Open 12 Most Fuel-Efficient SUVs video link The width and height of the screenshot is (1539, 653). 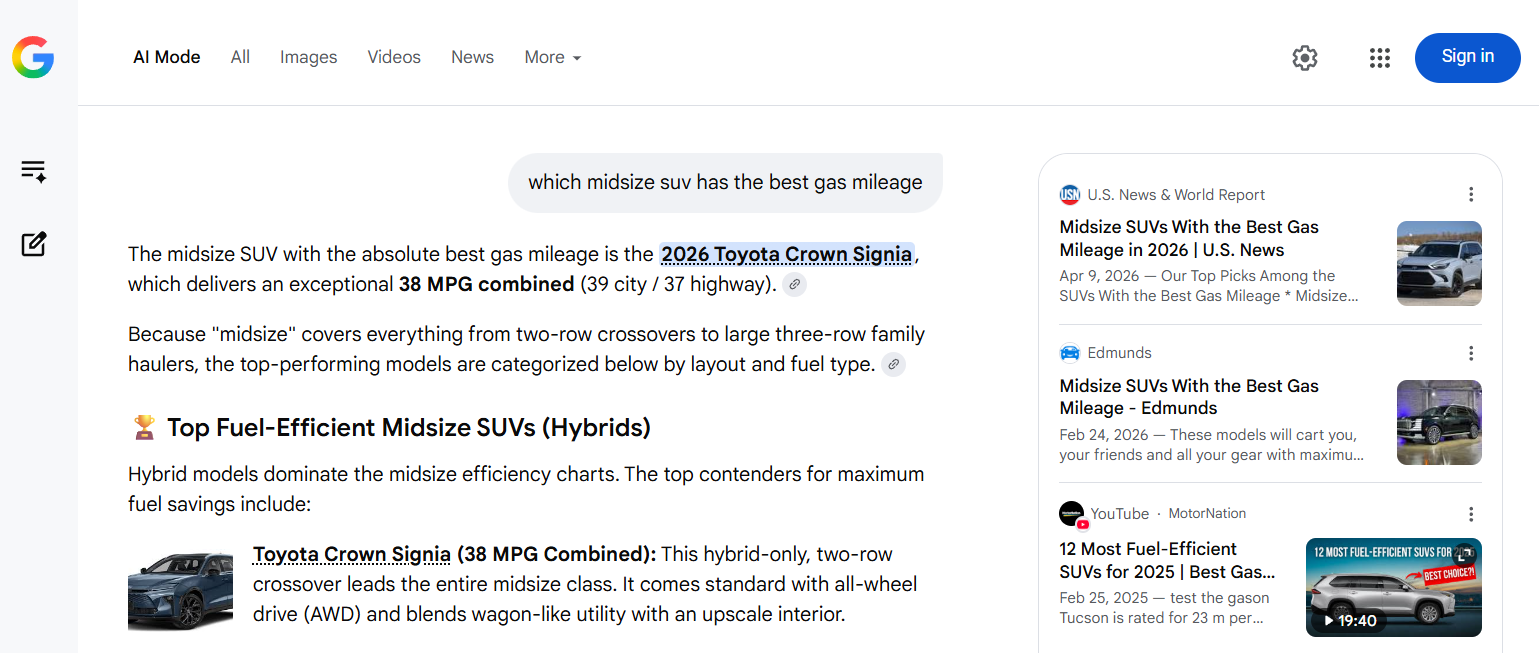point(1168,560)
